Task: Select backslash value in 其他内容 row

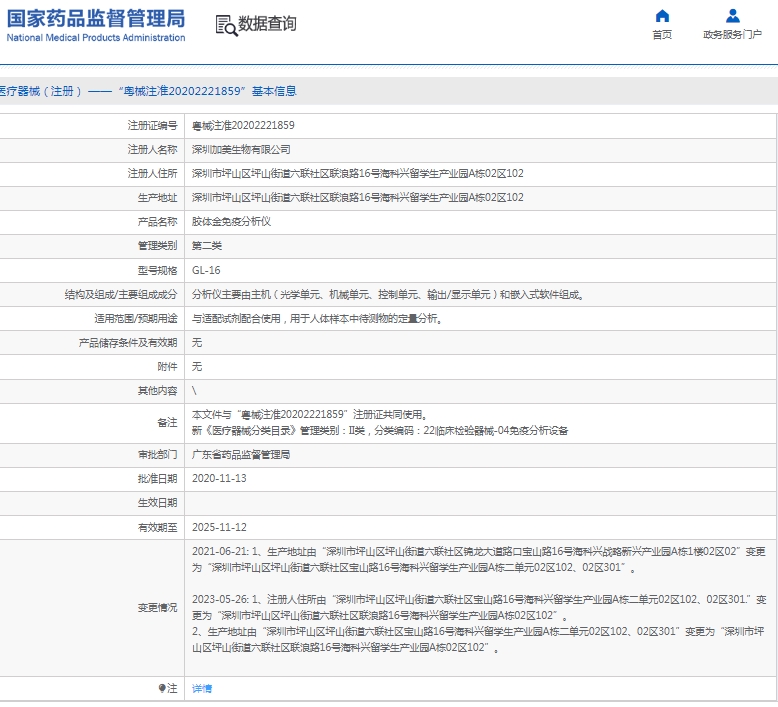Action: [x=194, y=390]
